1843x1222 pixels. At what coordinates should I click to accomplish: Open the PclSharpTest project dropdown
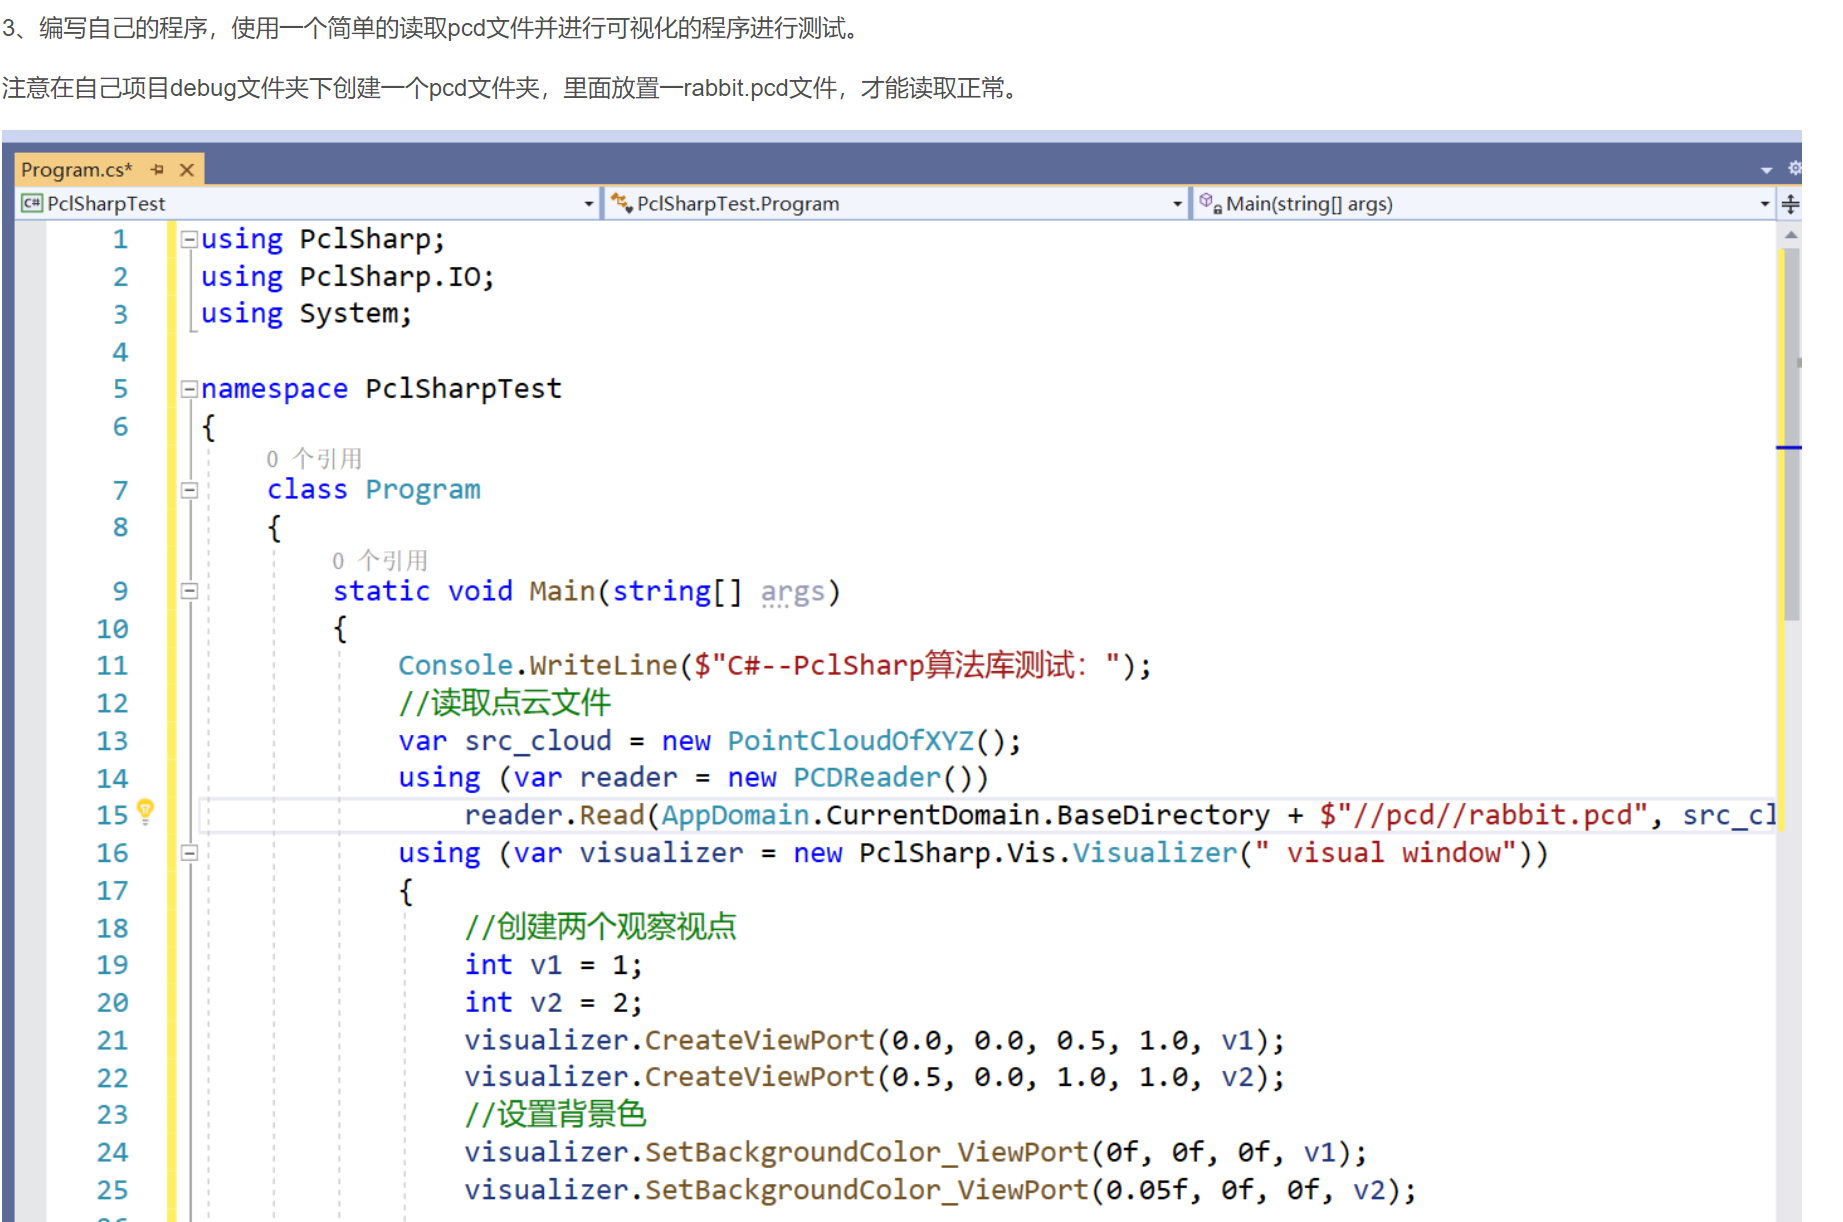click(589, 204)
